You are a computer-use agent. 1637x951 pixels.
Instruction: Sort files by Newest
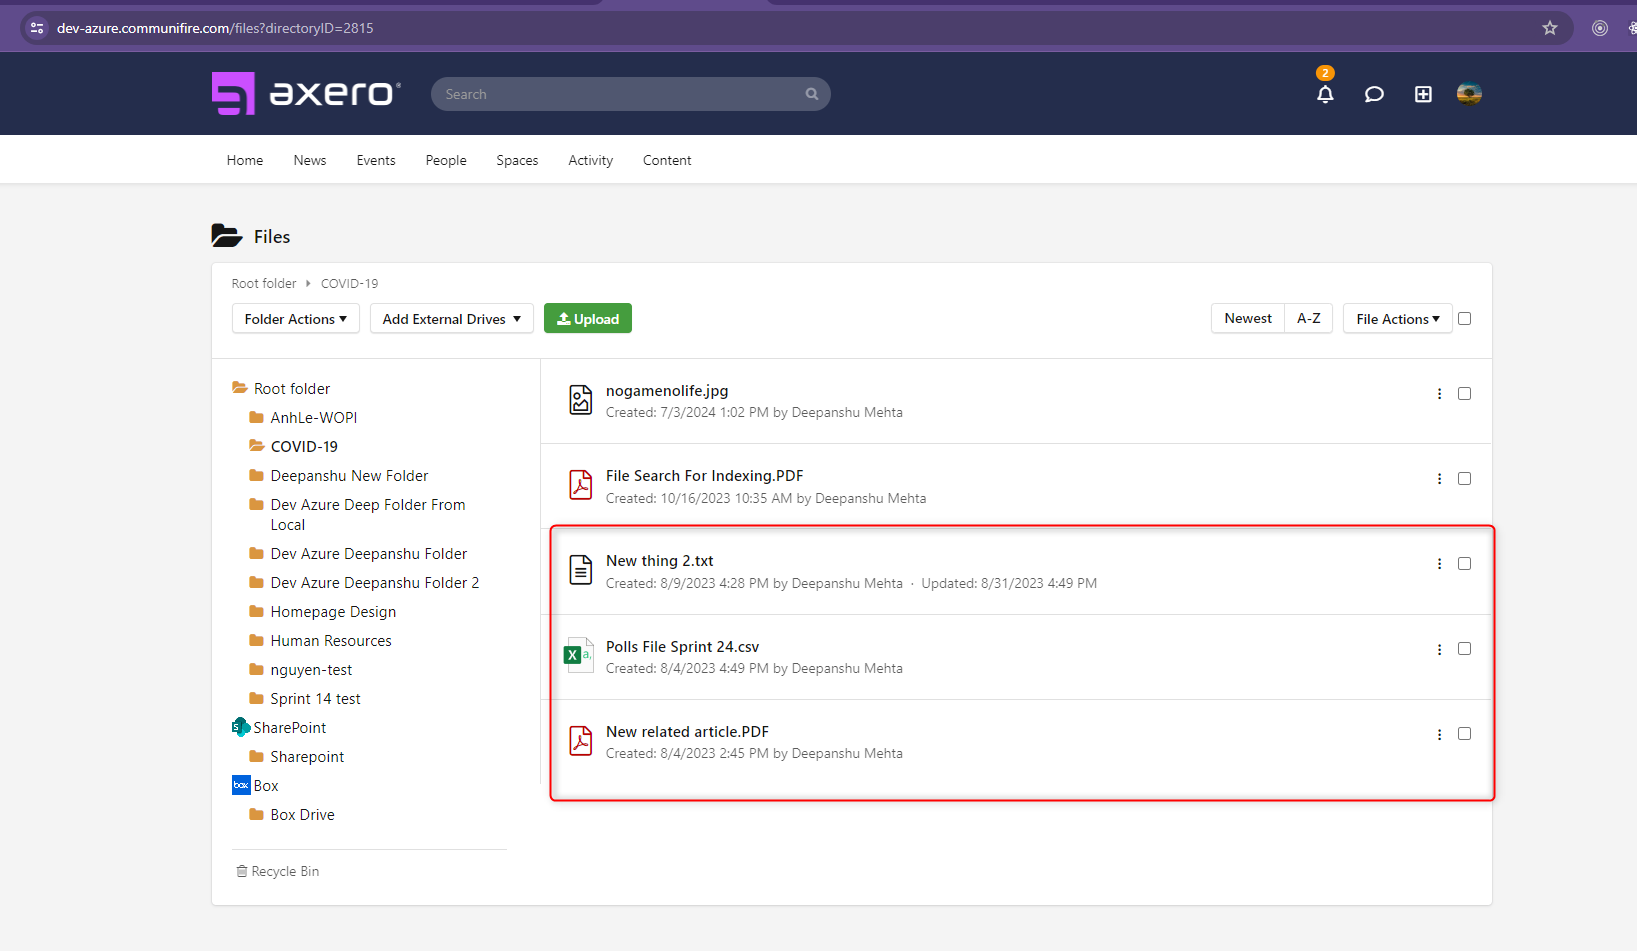pos(1248,318)
